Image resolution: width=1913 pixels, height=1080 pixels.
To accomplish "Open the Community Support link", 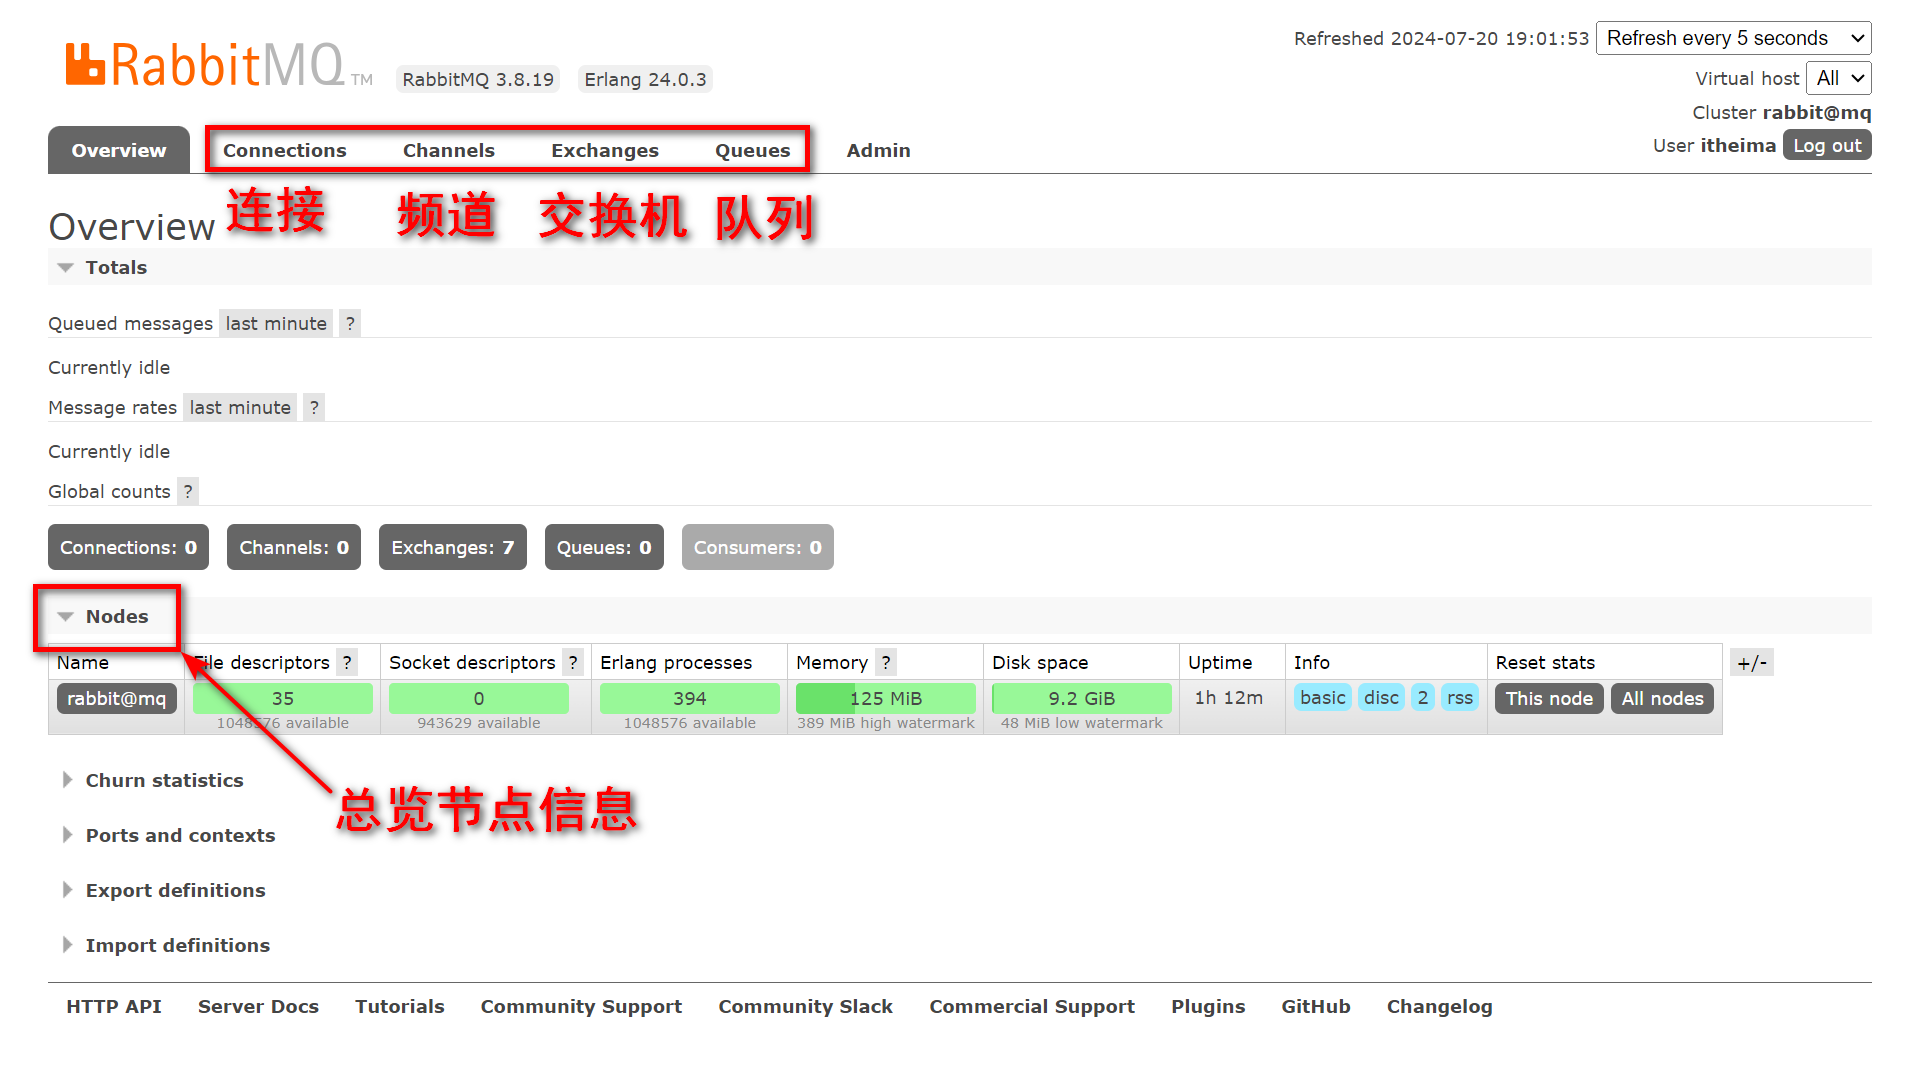I will (x=581, y=1007).
